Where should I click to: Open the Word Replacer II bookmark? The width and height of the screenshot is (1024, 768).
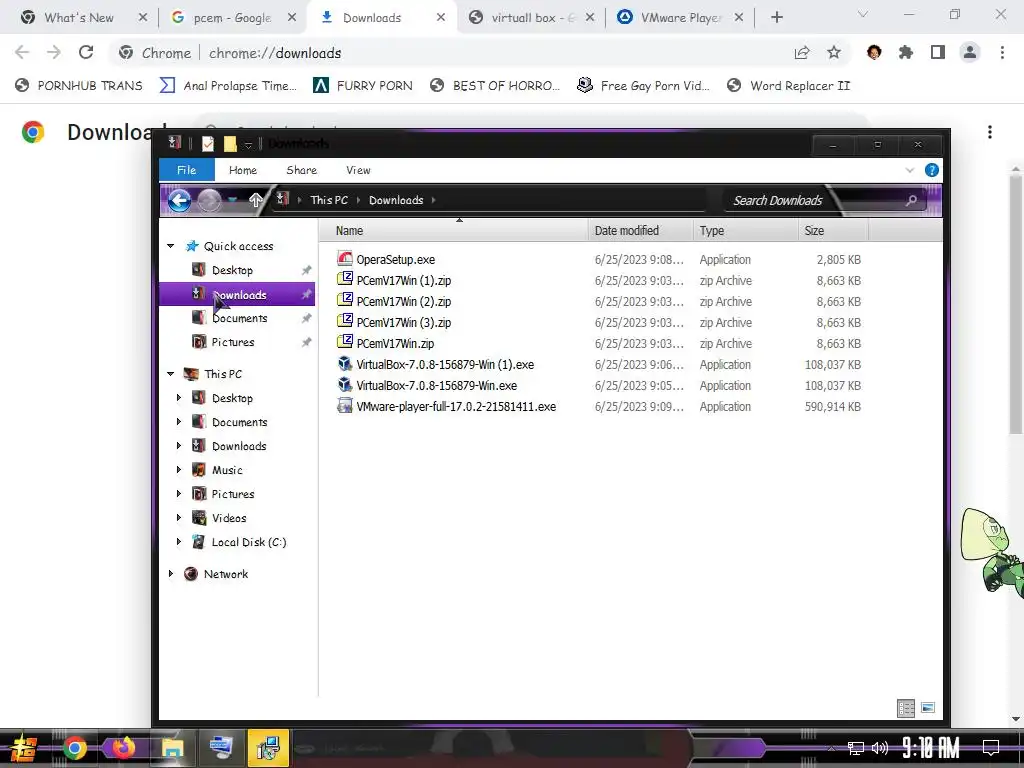point(789,86)
